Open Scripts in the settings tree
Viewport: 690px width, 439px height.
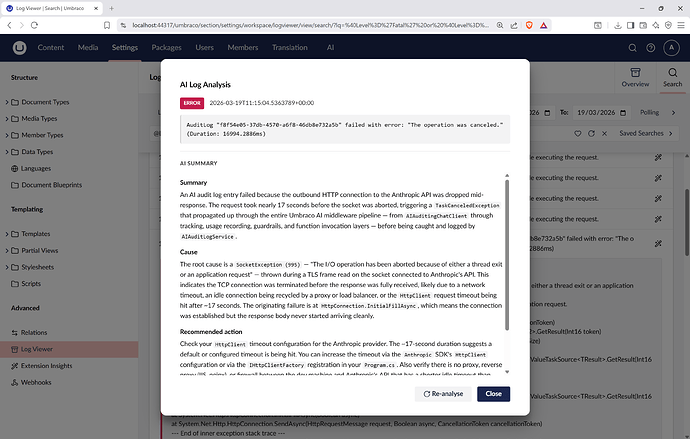(x=31, y=284)
